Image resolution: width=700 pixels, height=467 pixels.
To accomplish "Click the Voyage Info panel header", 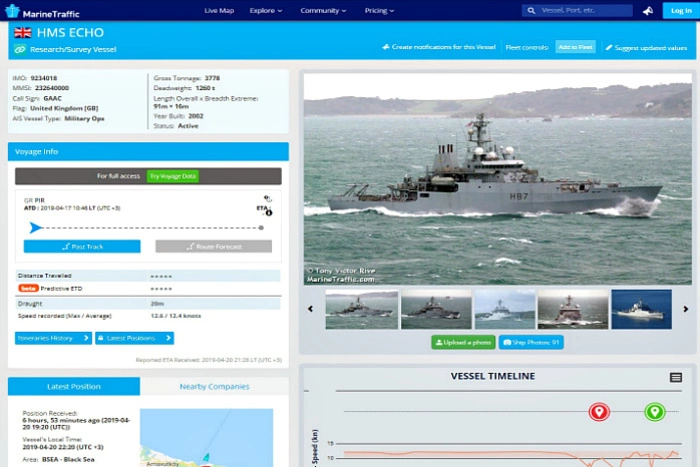I will [148, 152].
